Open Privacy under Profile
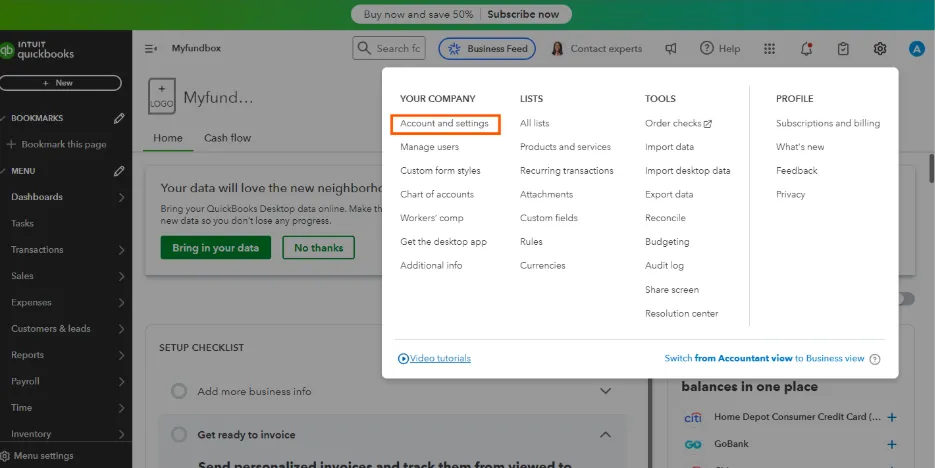Screen dimensions: 936x468 click(x=790, y=195)
